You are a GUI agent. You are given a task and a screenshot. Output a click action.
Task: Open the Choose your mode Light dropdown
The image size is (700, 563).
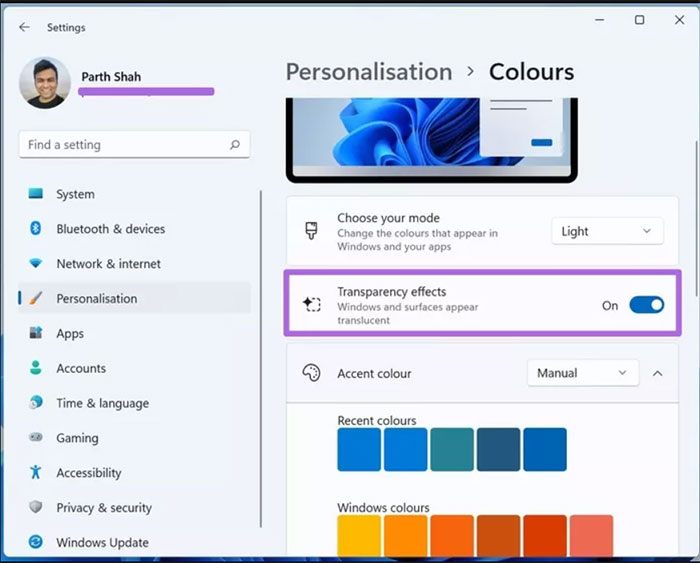[x=607, y=231]
